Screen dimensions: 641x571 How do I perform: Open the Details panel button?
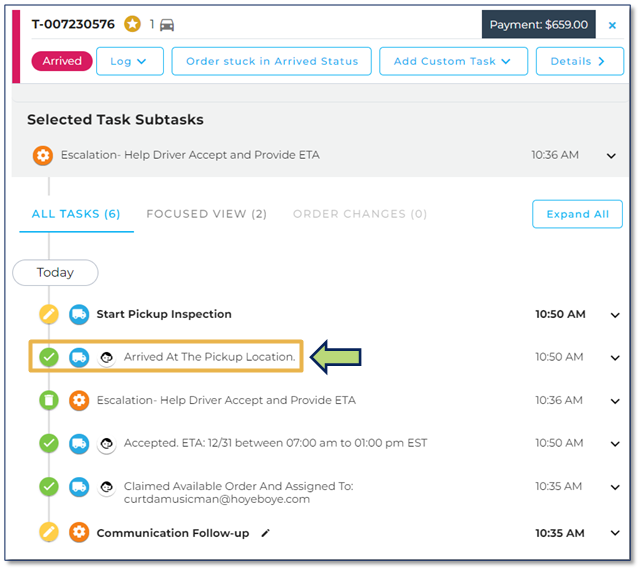tap(580, 61)
